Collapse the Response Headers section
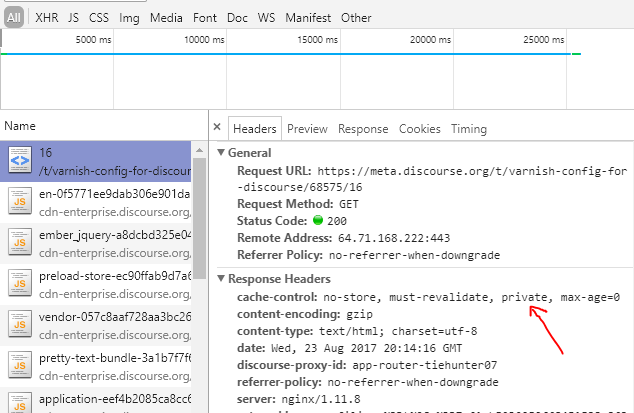Image resolution: width=634 pixels, height=413 pixels. click(x=222, y=279)
